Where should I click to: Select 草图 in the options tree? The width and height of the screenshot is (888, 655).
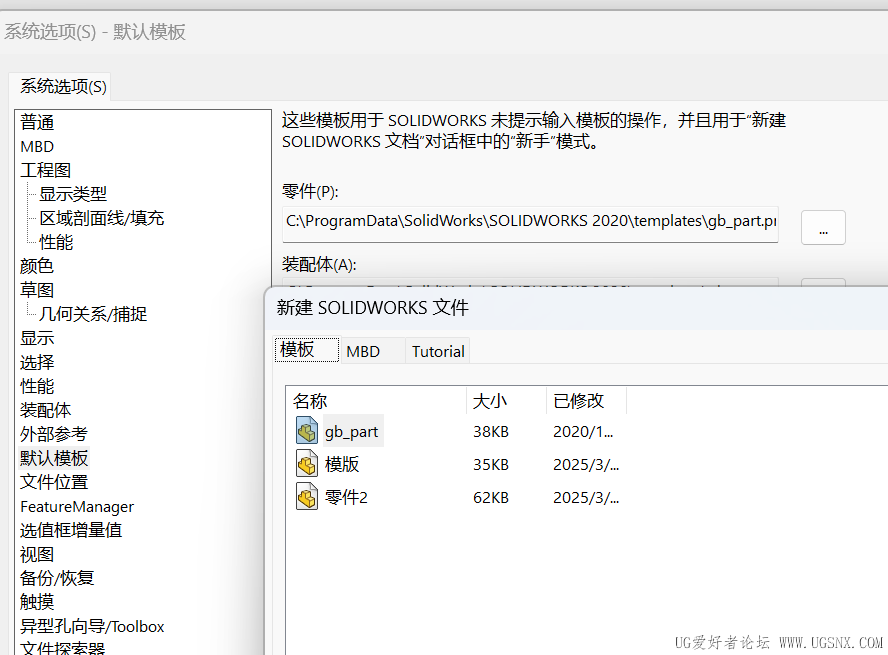click(x=37, y=290)
